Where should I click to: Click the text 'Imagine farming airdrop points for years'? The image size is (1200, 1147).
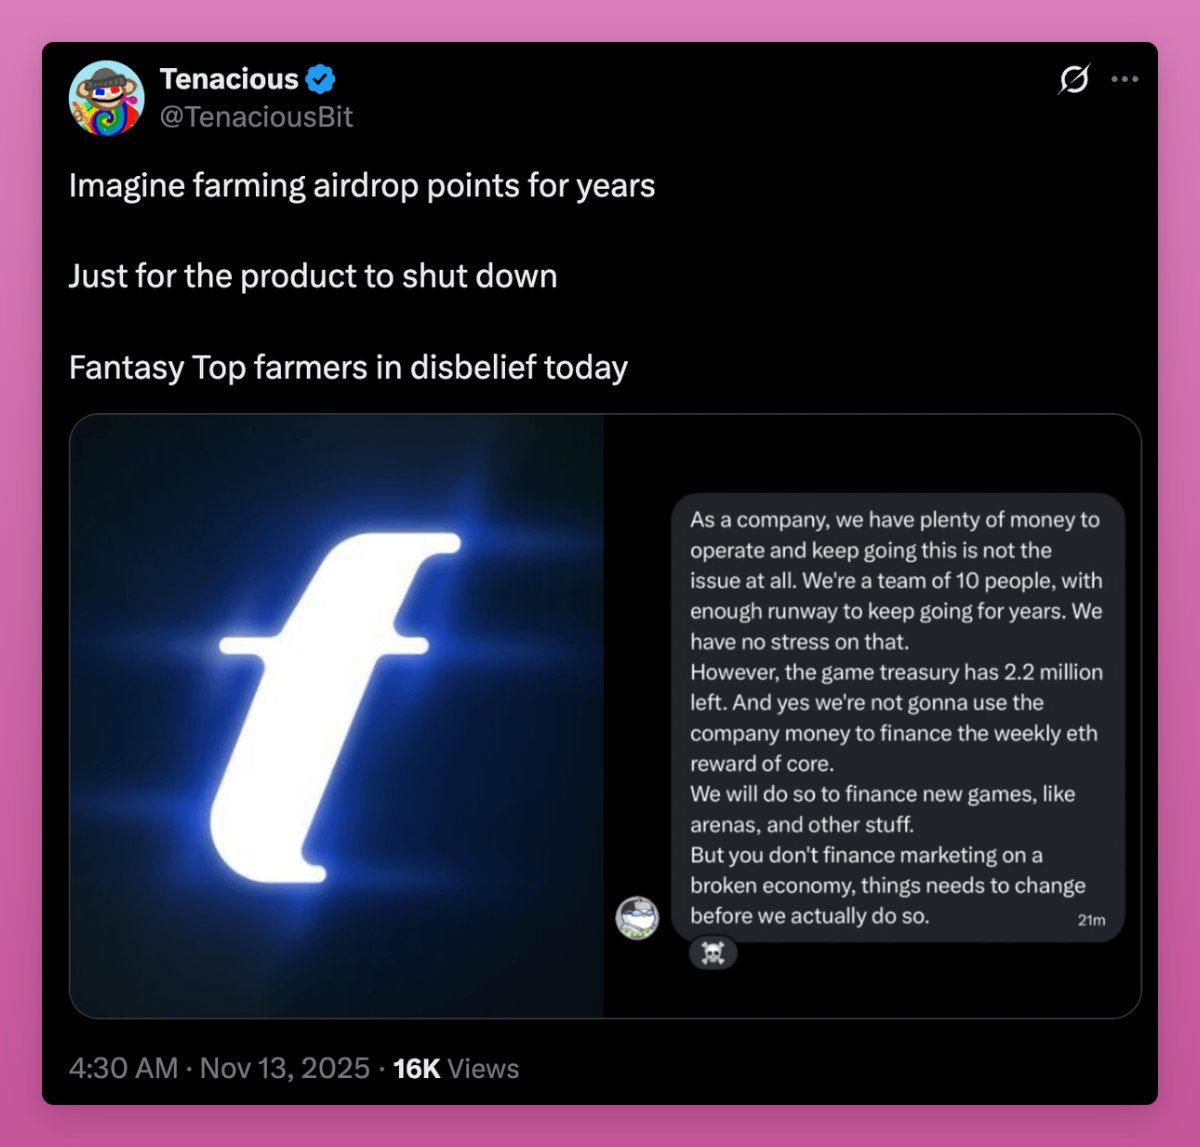(x=362, y=186)
